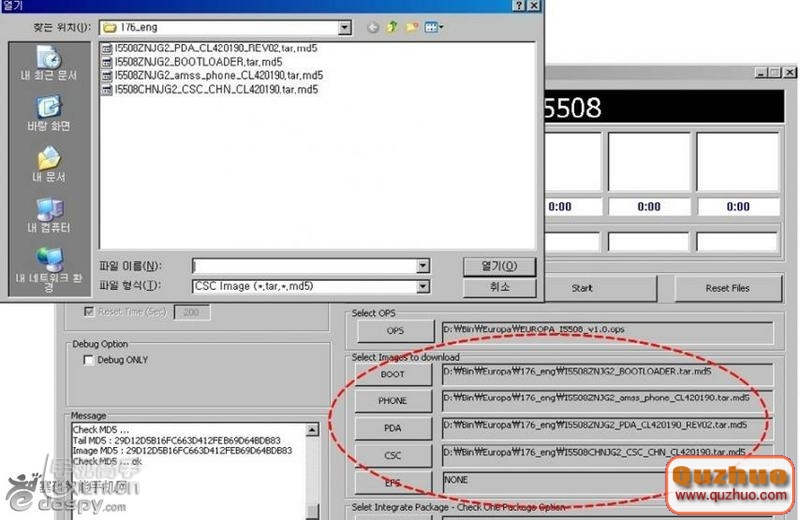800x520 pixels.
Task: Click the EFS image select button
Action: click(x=392, y=483)
